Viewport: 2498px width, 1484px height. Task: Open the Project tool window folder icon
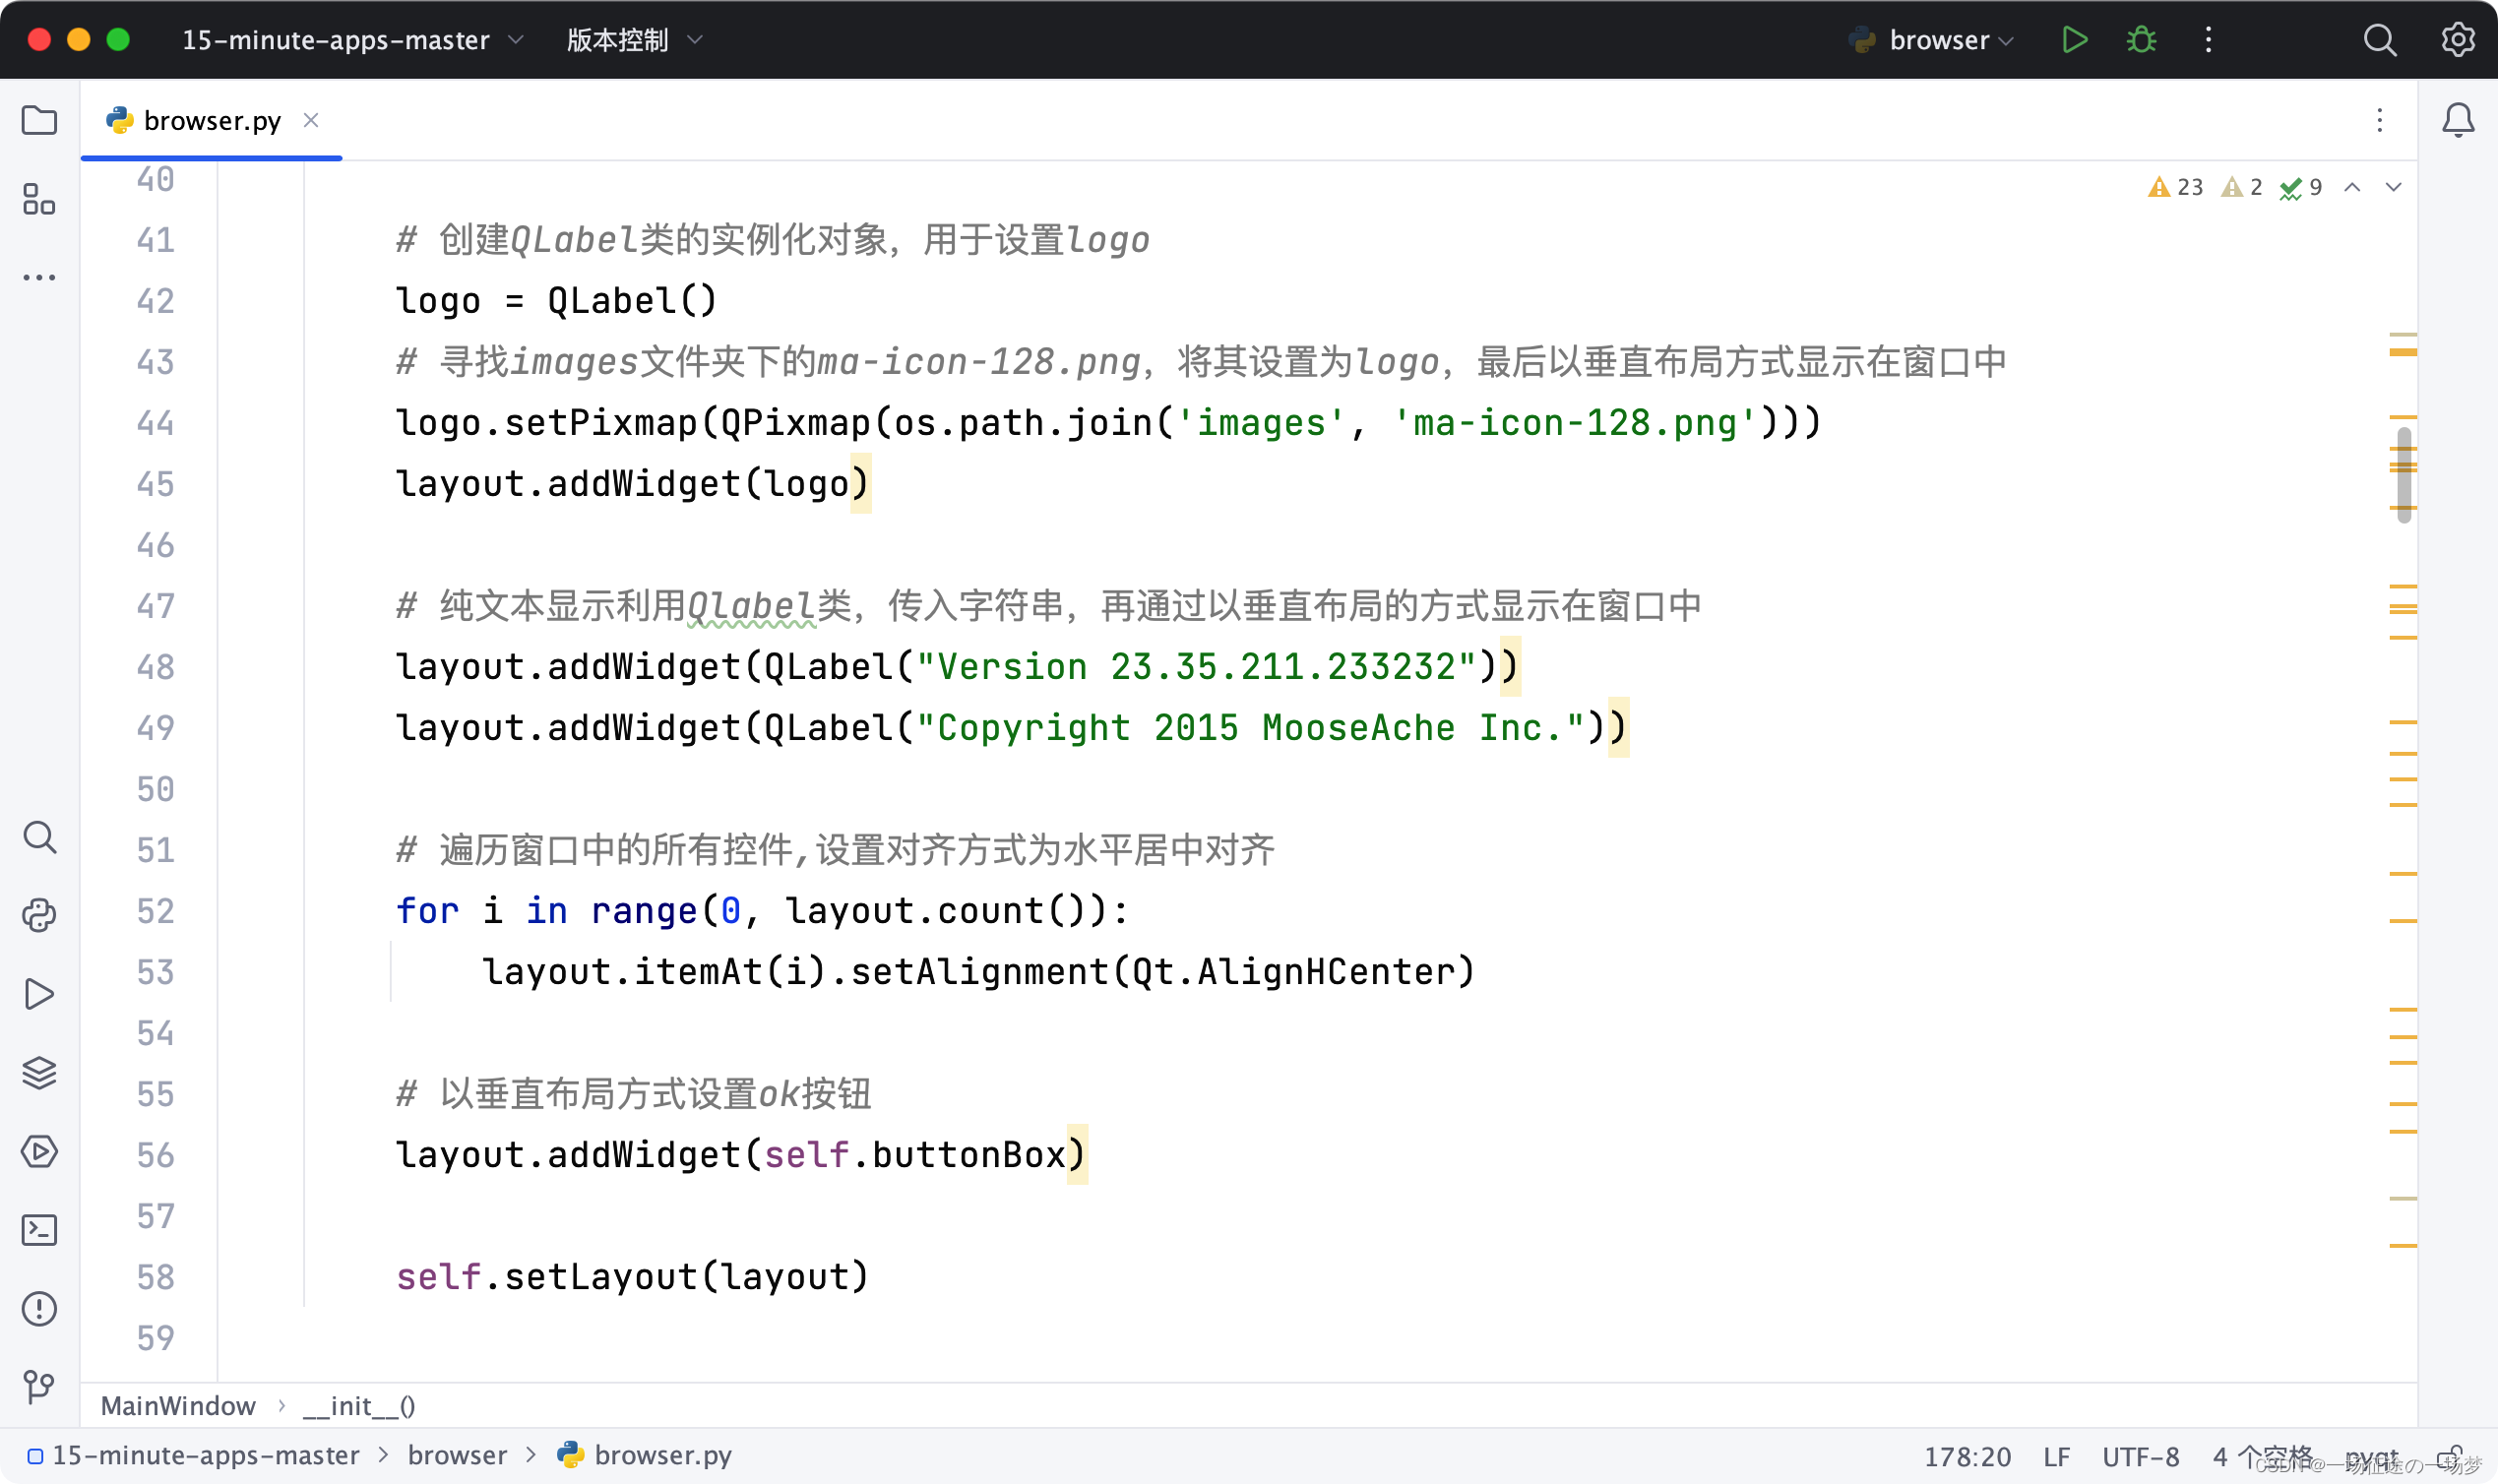[39, 120]
